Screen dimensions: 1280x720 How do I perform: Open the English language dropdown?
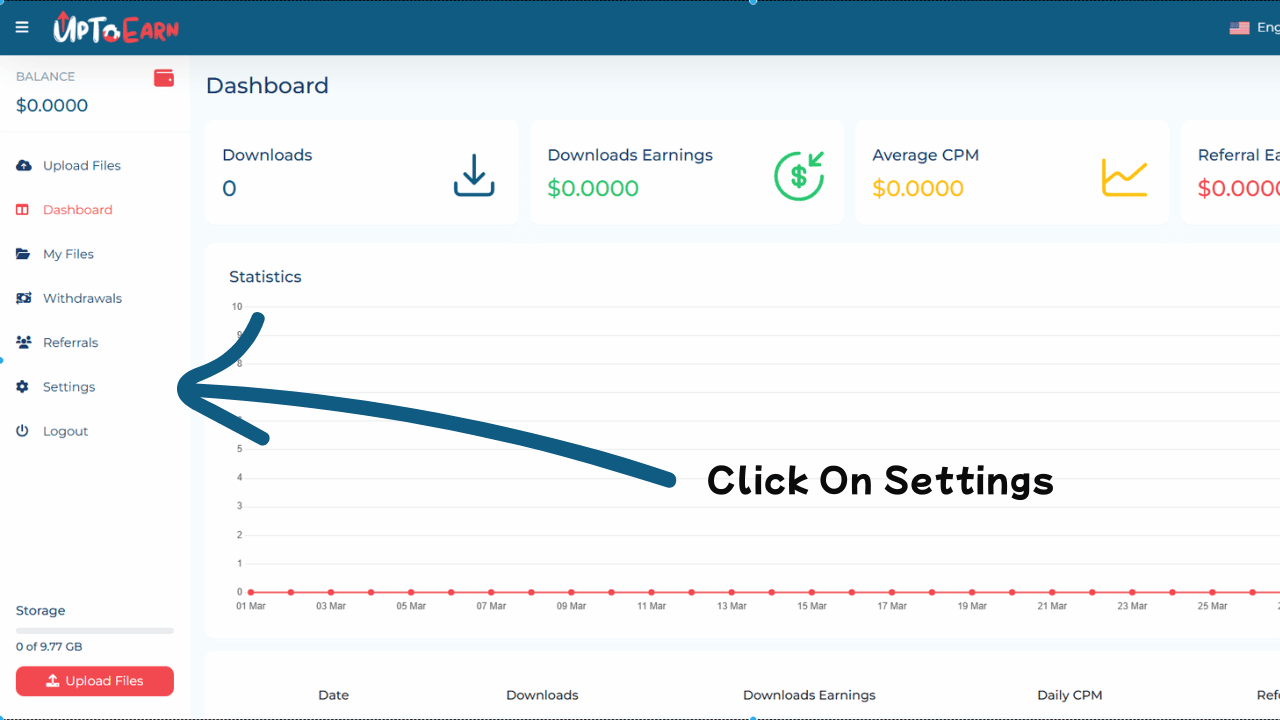pos(1254,28)
